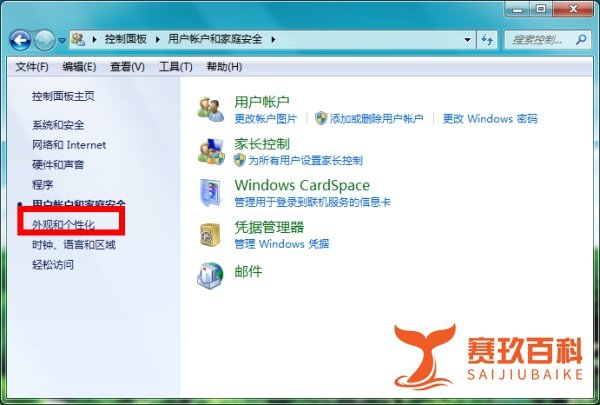Open the address bar history dropdown
The width and height of the screenshot is (600, 405).
point(467,39)
